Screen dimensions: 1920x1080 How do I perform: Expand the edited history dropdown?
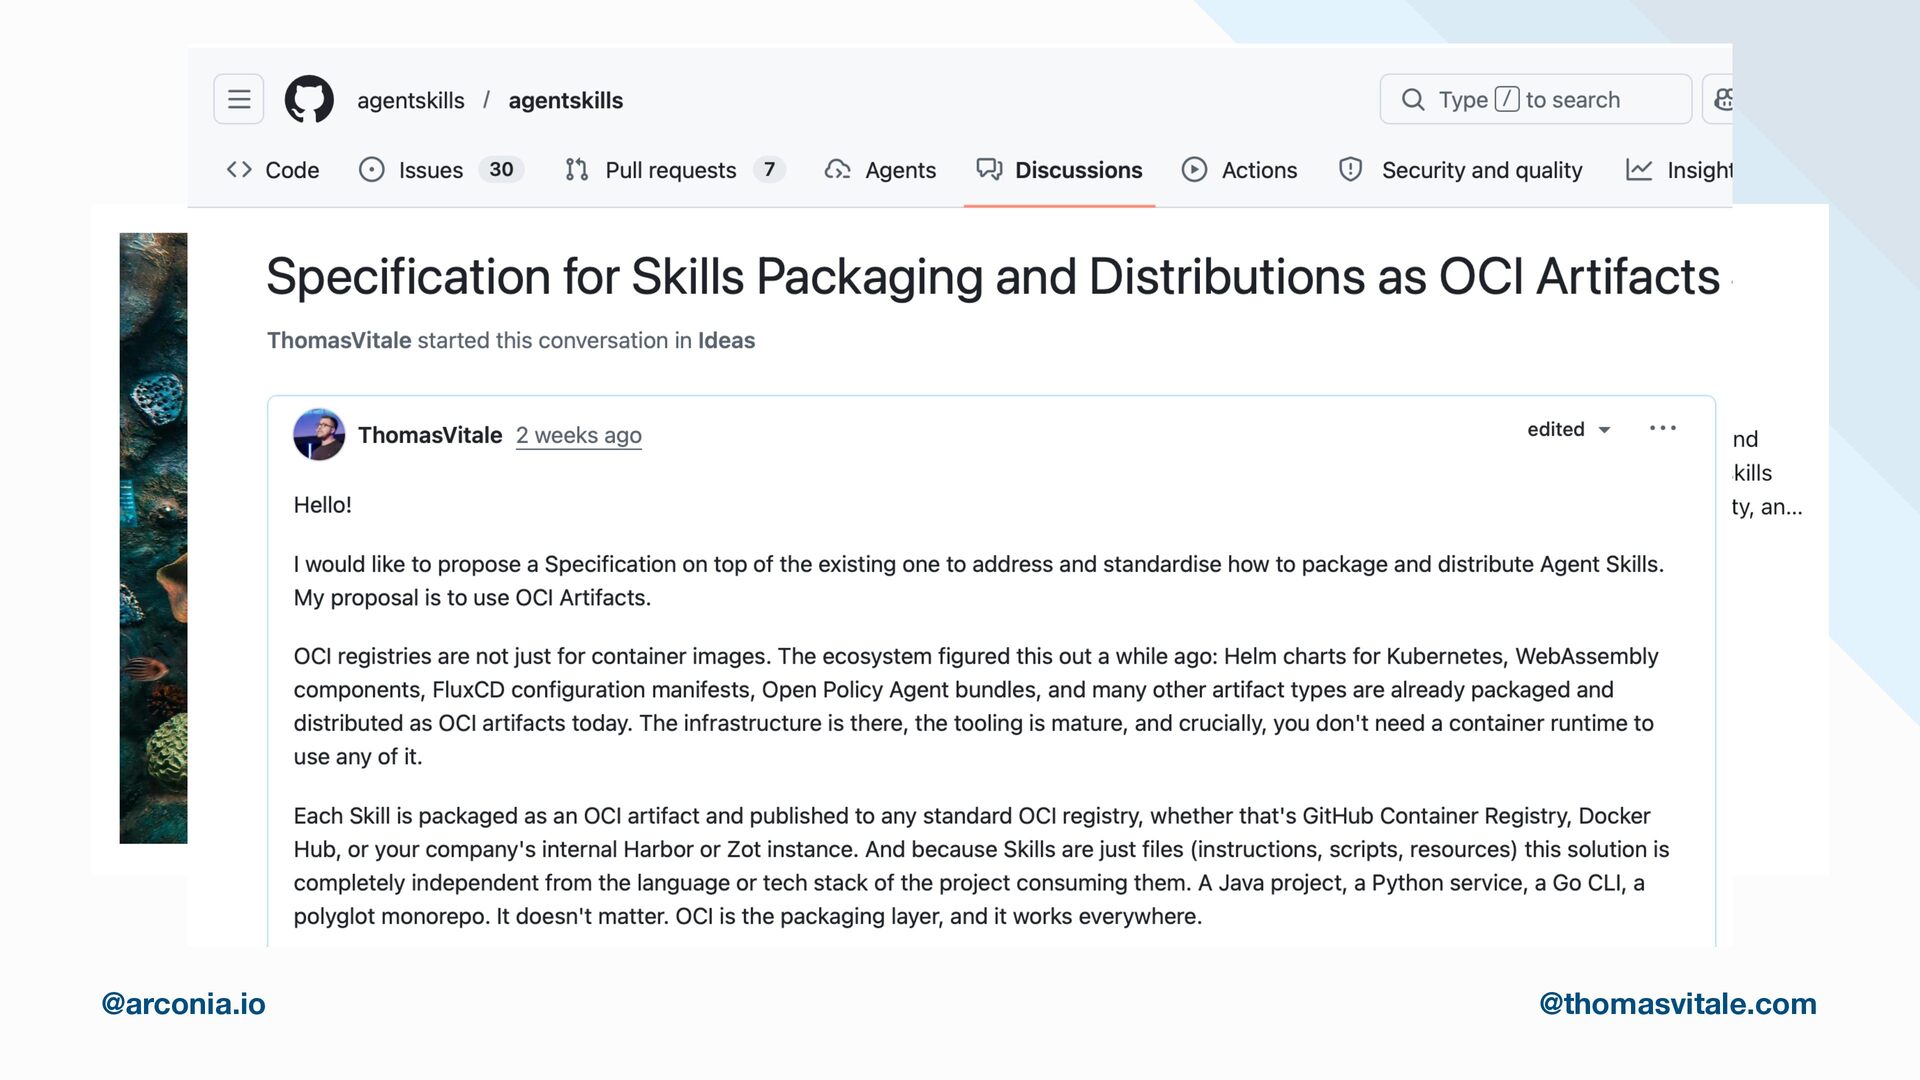click(x=1568, y=429)
